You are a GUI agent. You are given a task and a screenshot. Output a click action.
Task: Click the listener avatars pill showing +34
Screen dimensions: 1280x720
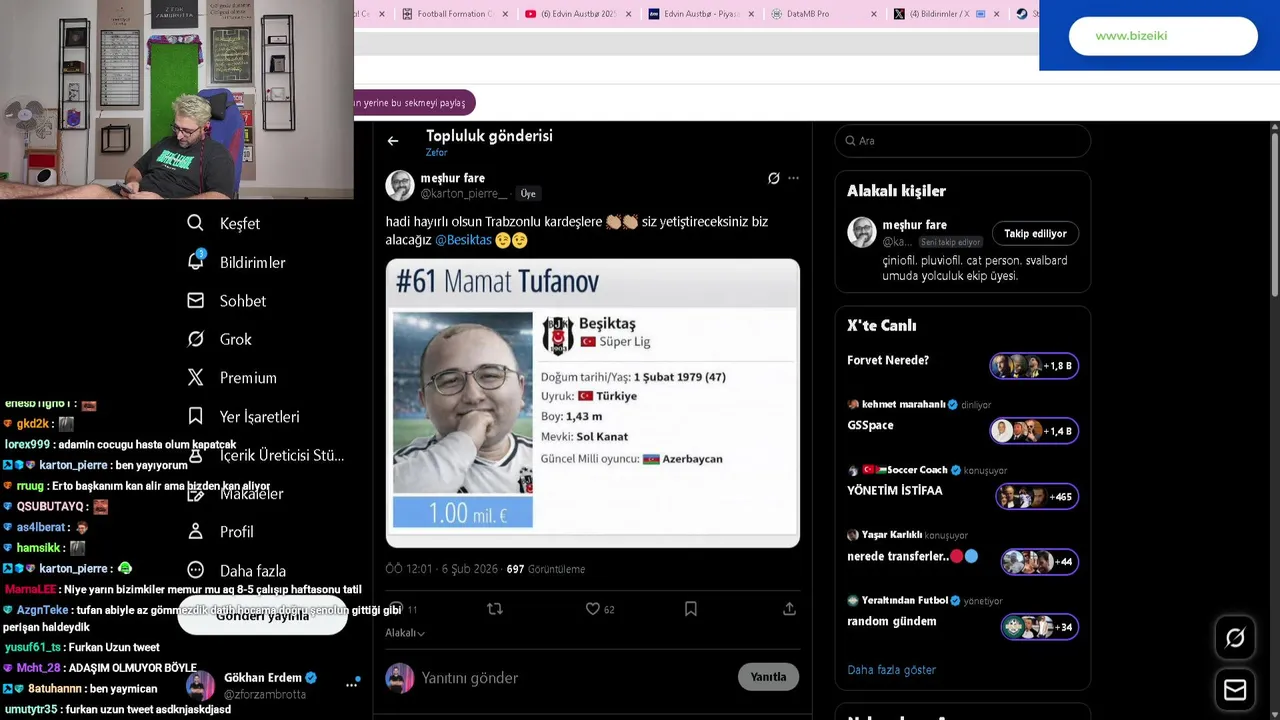(1039, 627)
